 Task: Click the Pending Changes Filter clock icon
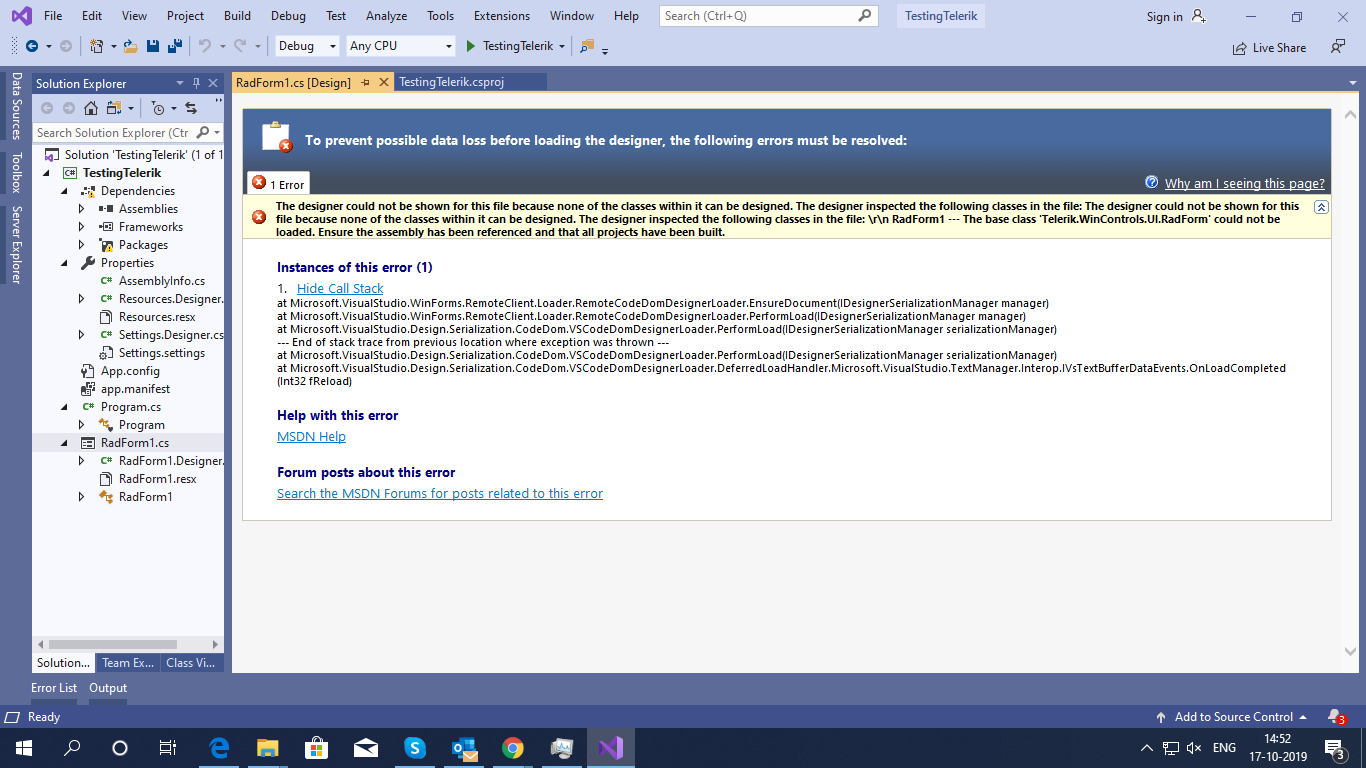coord(158,108)
